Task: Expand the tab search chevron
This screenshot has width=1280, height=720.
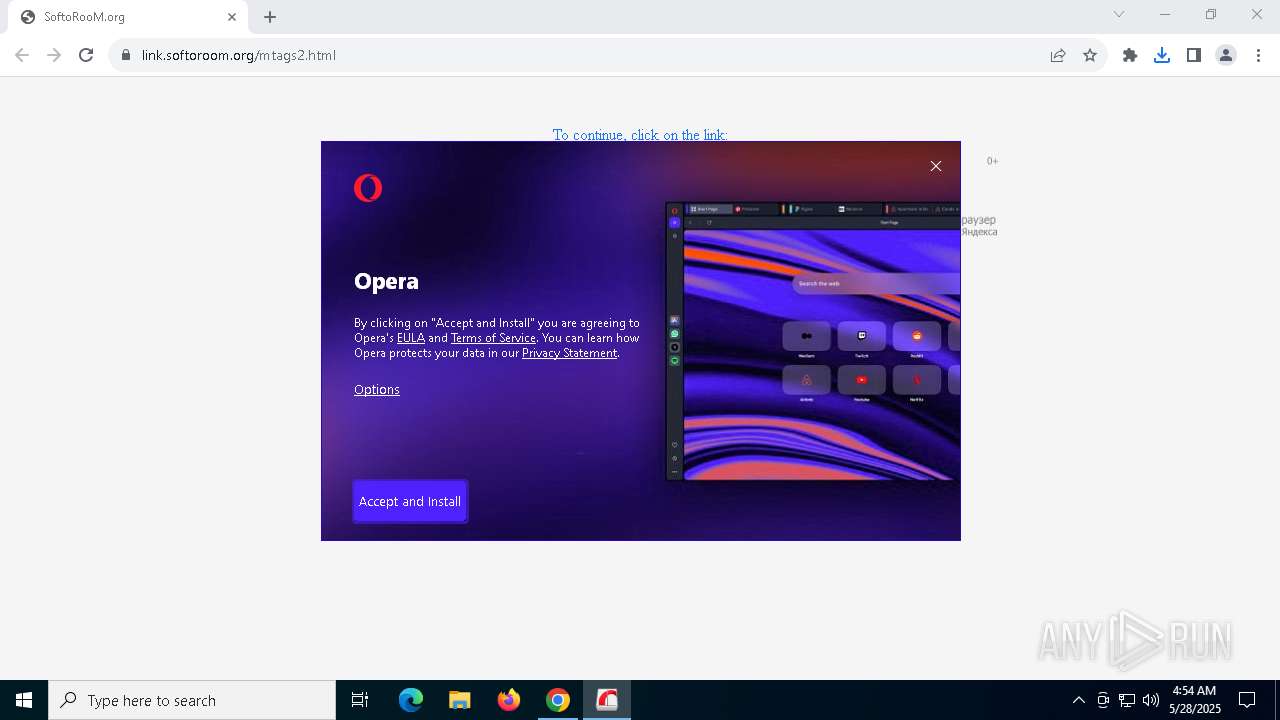Action: 1119,14
